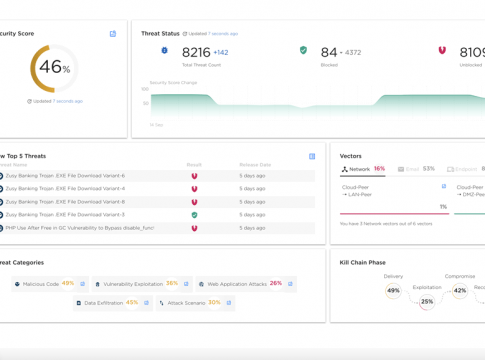Click the red Unblocked shield icon

pos(442,50)
